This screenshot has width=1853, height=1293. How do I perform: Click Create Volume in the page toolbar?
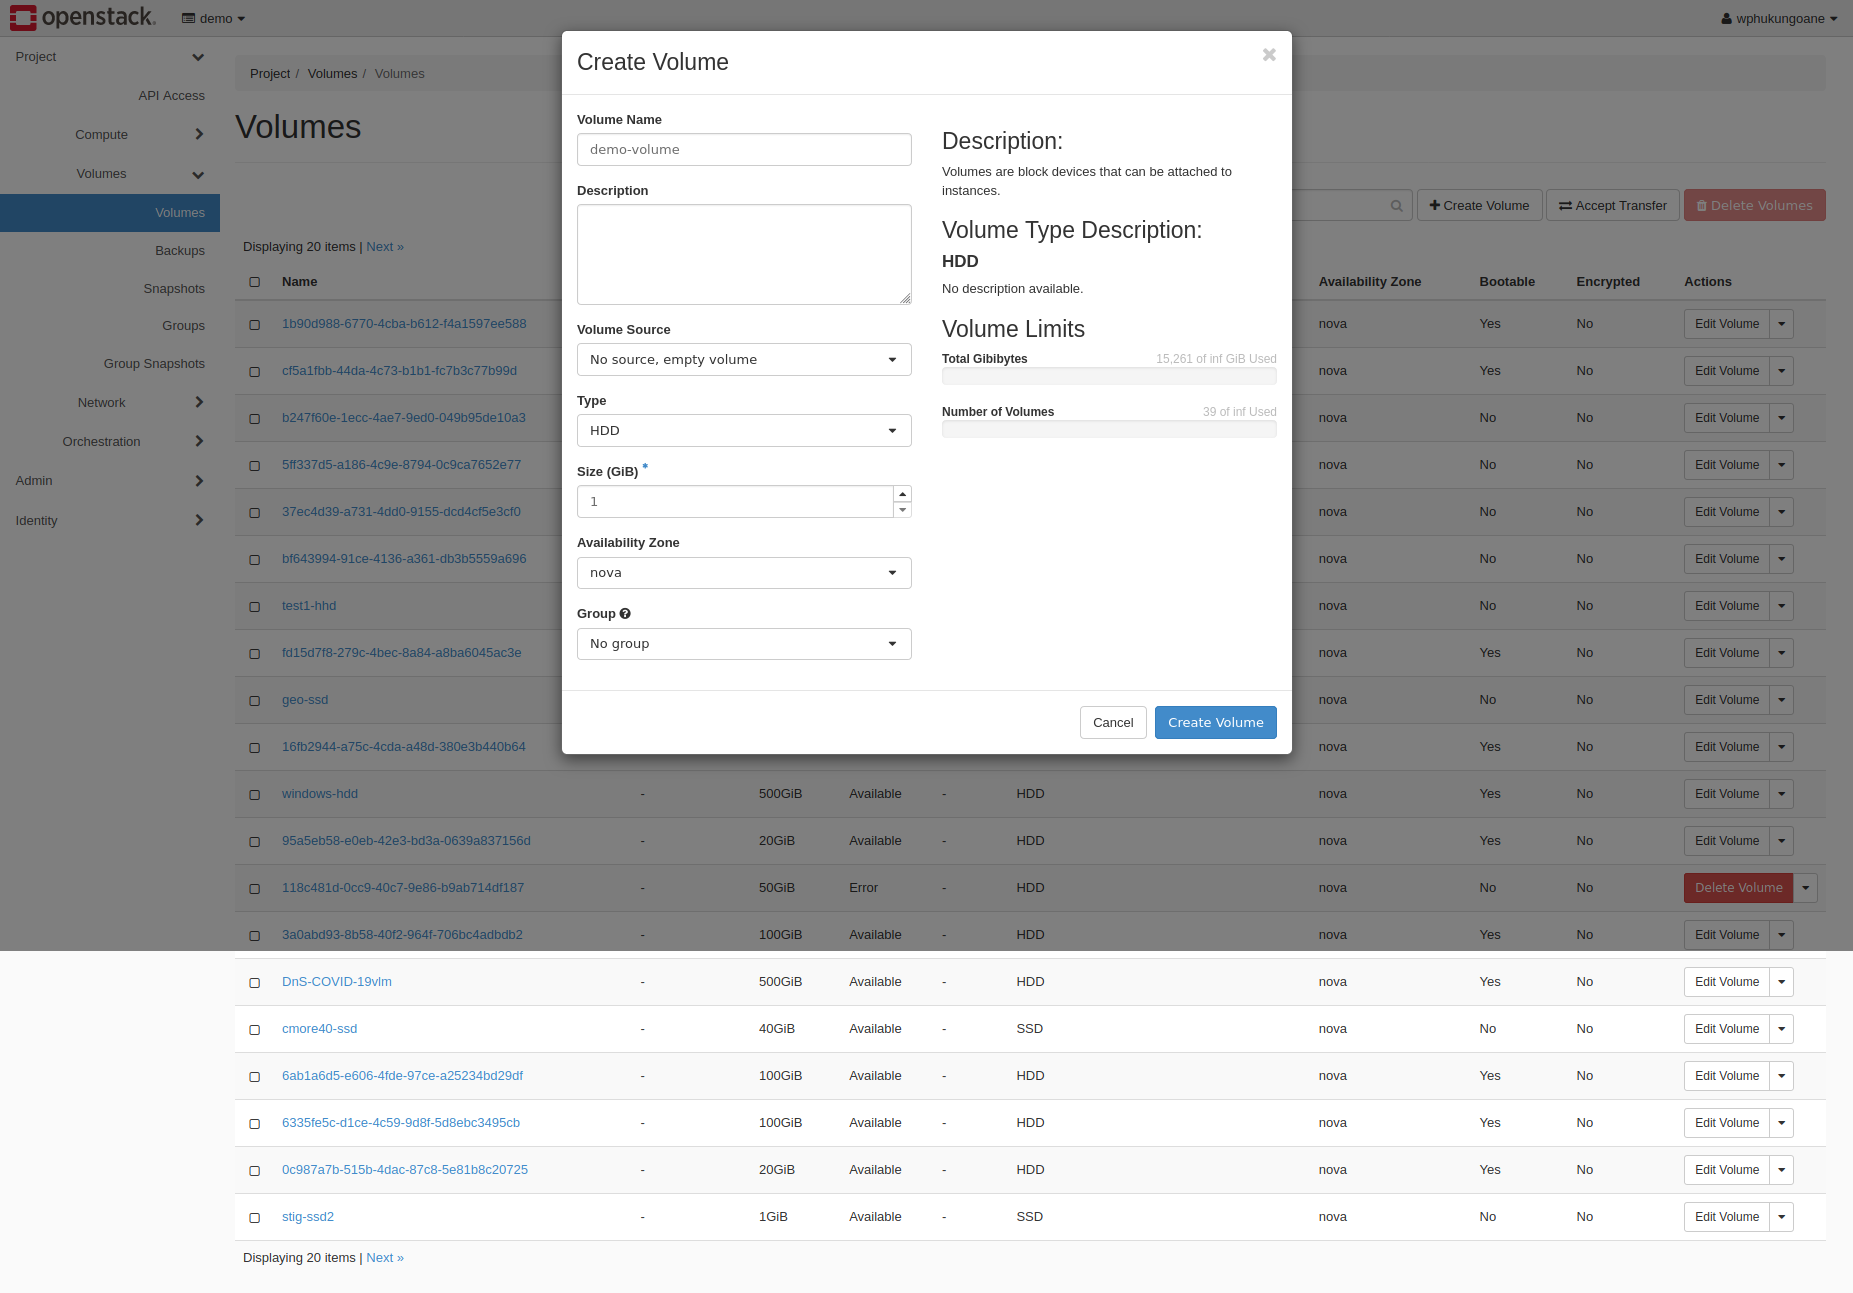pos(1480,206)
